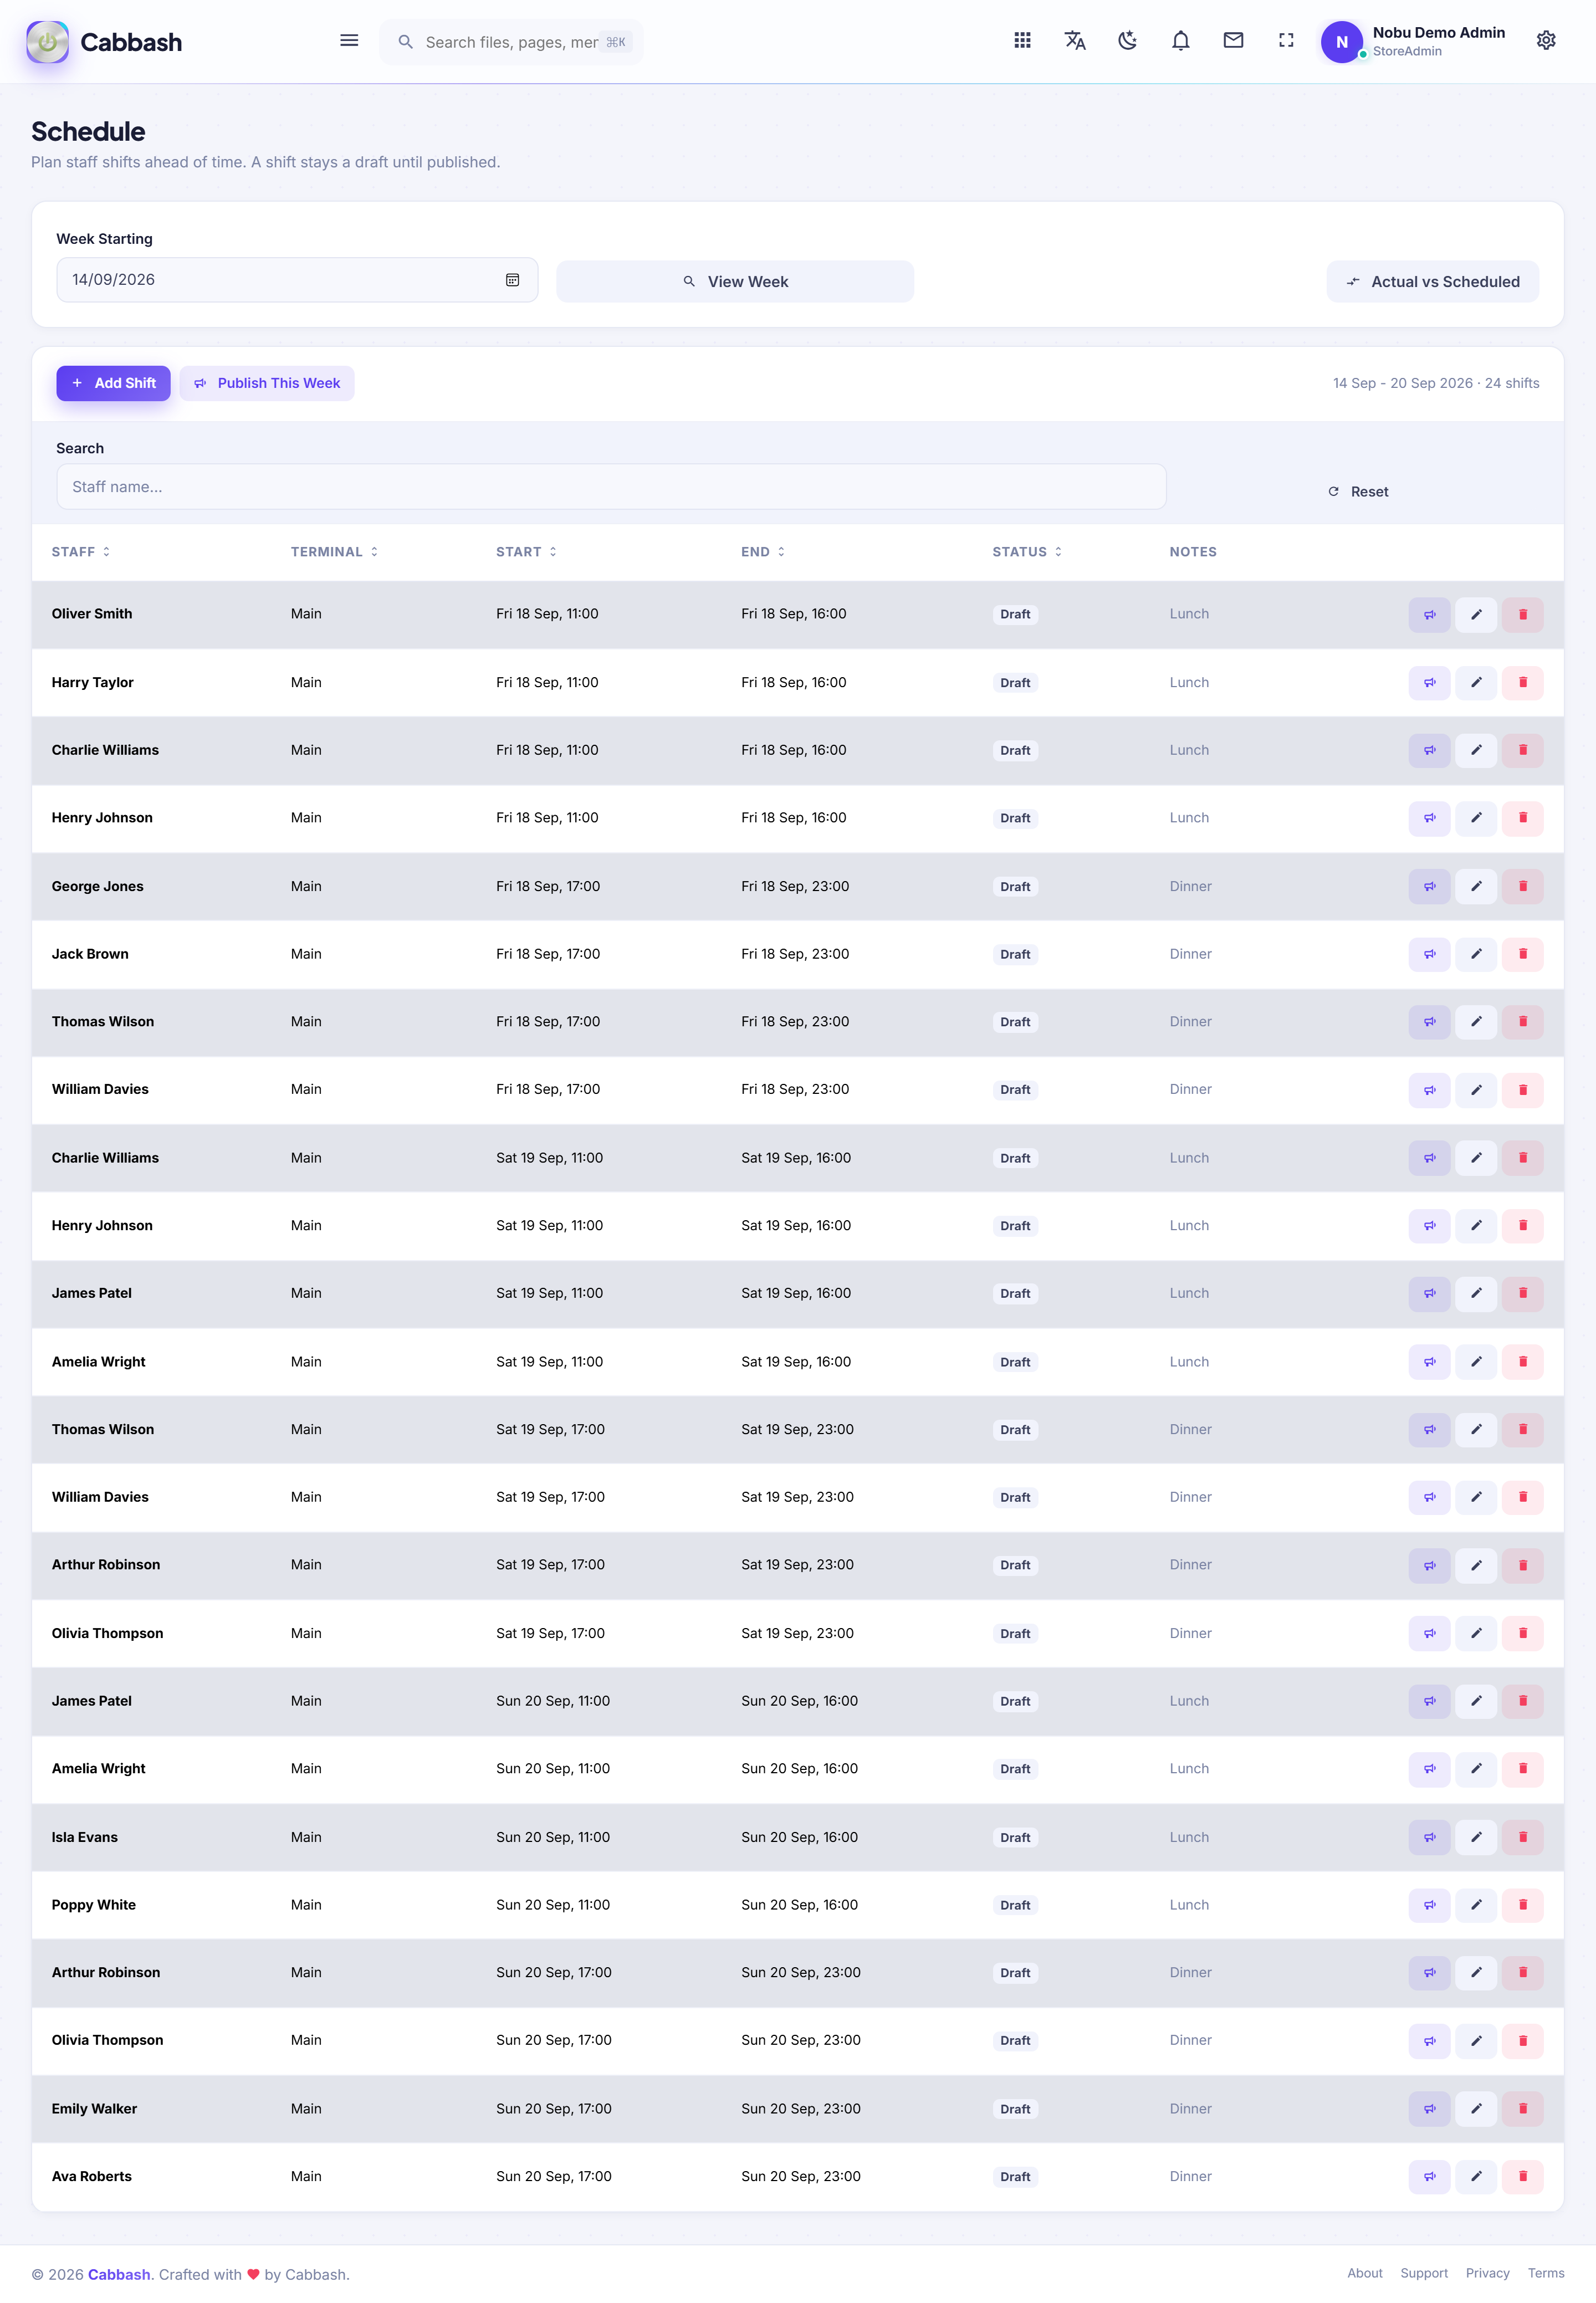Image resolution: width=1596 pixels, height=2303 pixels.
Task: Open the notifications bell
Action: tap(1180, 41)
